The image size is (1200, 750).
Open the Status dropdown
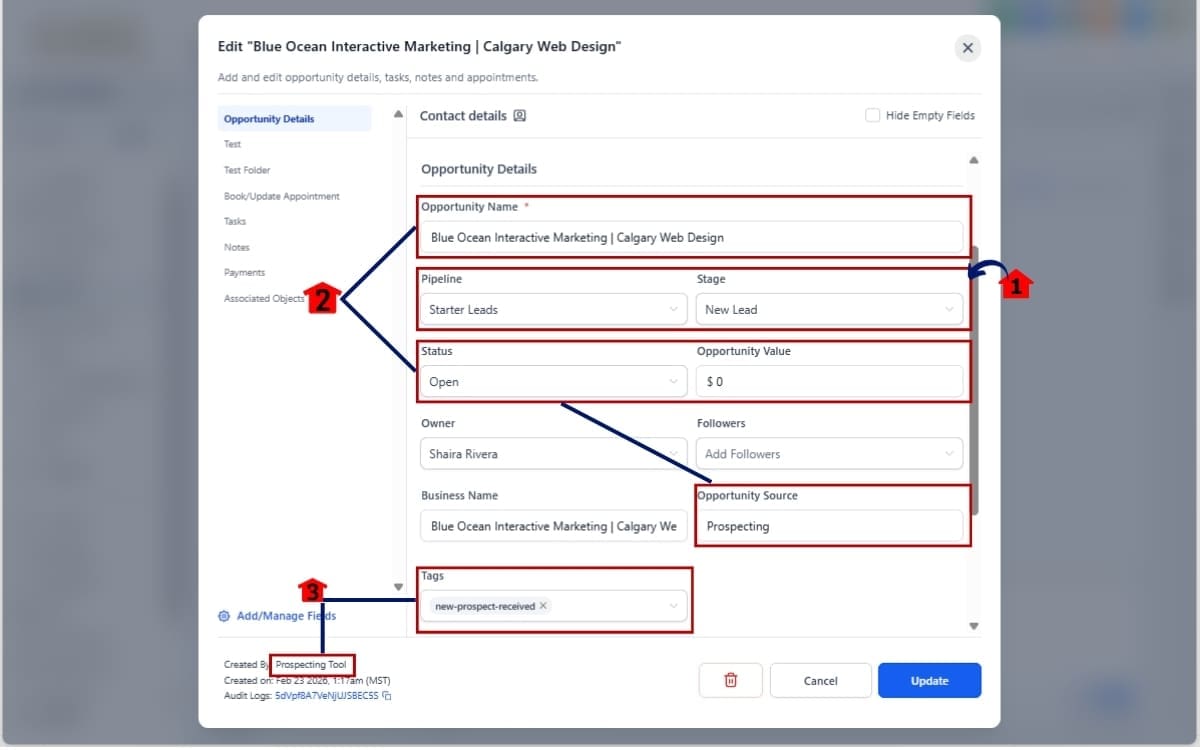pos(552,382)
